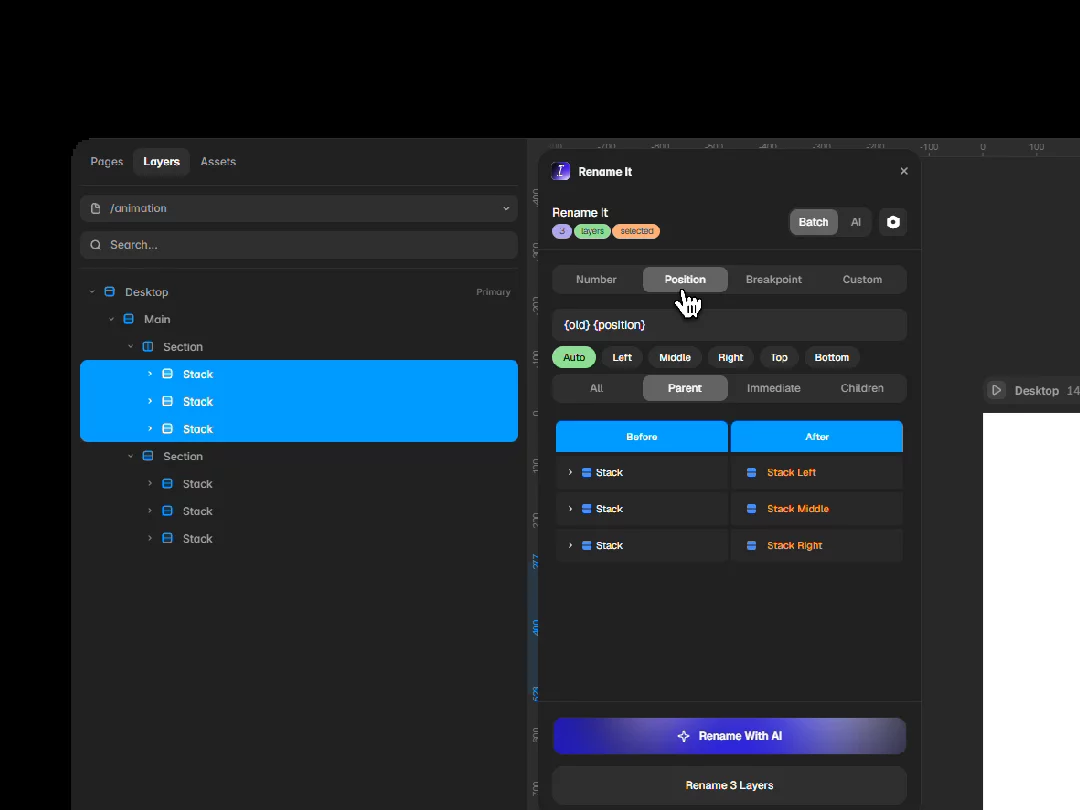Select the Bottom position chip

click(831, 357)
